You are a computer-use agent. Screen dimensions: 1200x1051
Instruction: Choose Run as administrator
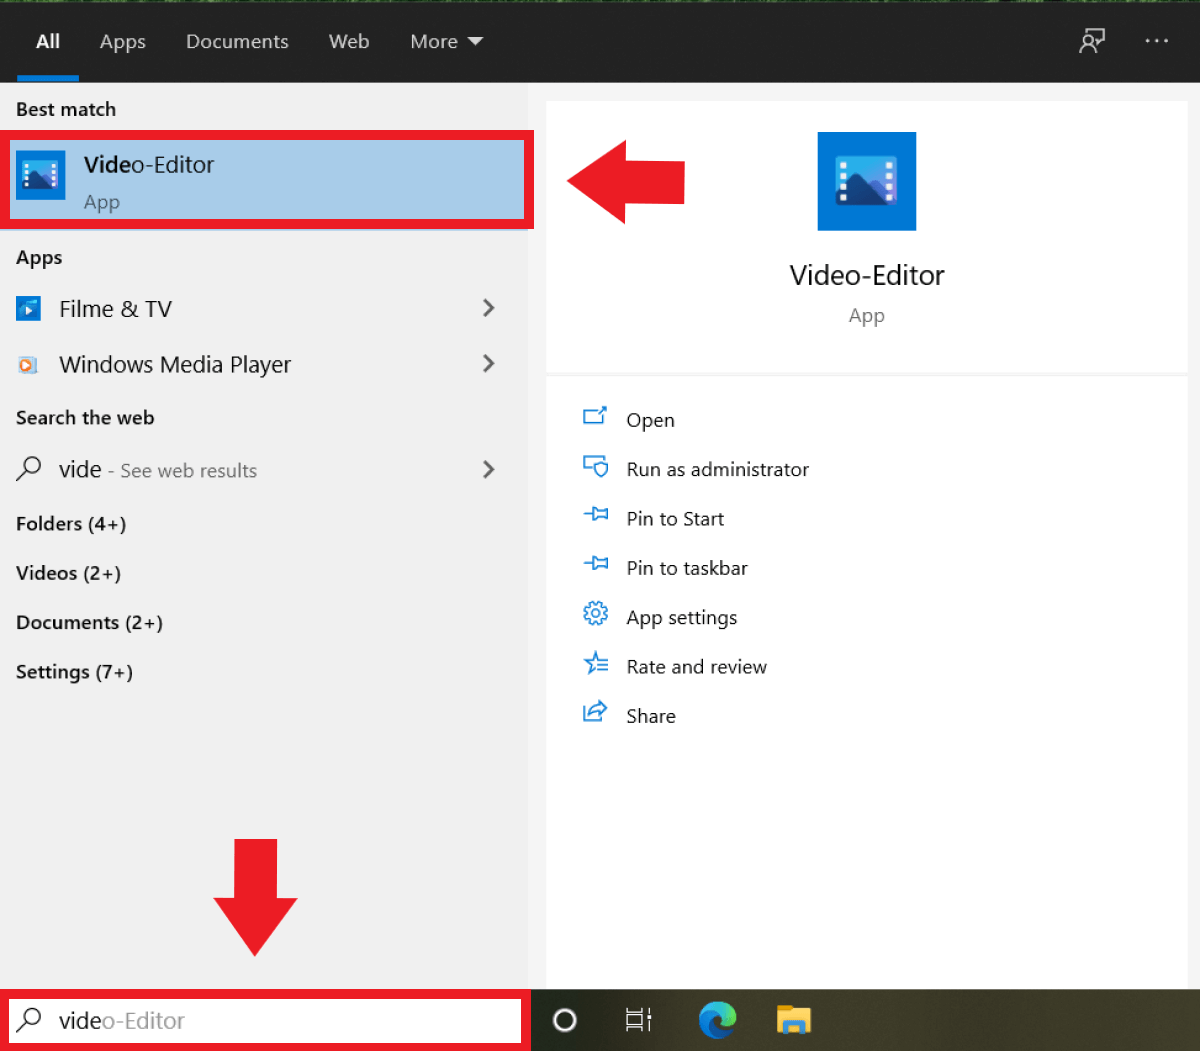pos(717,469)
